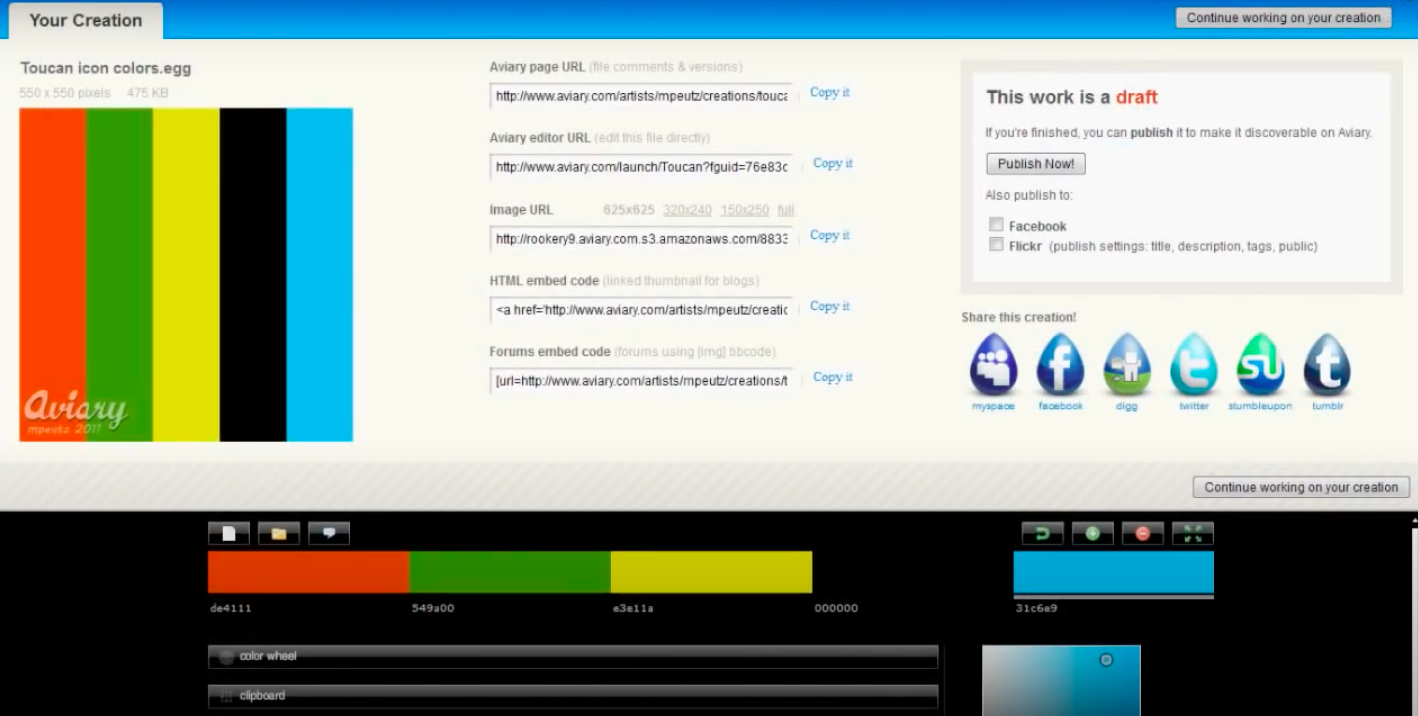Click the 31c6e9 hex value
This screenshot has height=716, width=1418.
tap(1036, 608)
